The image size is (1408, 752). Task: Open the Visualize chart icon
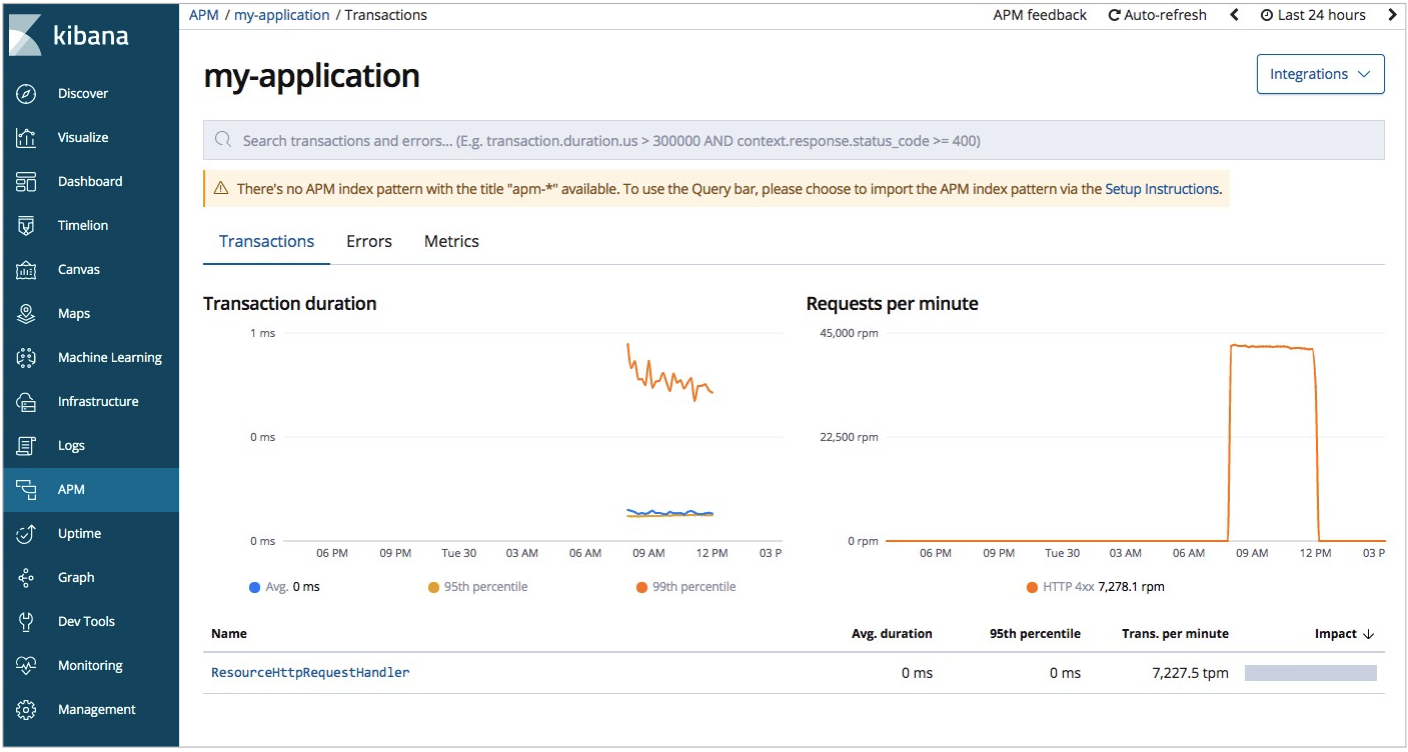27,137
